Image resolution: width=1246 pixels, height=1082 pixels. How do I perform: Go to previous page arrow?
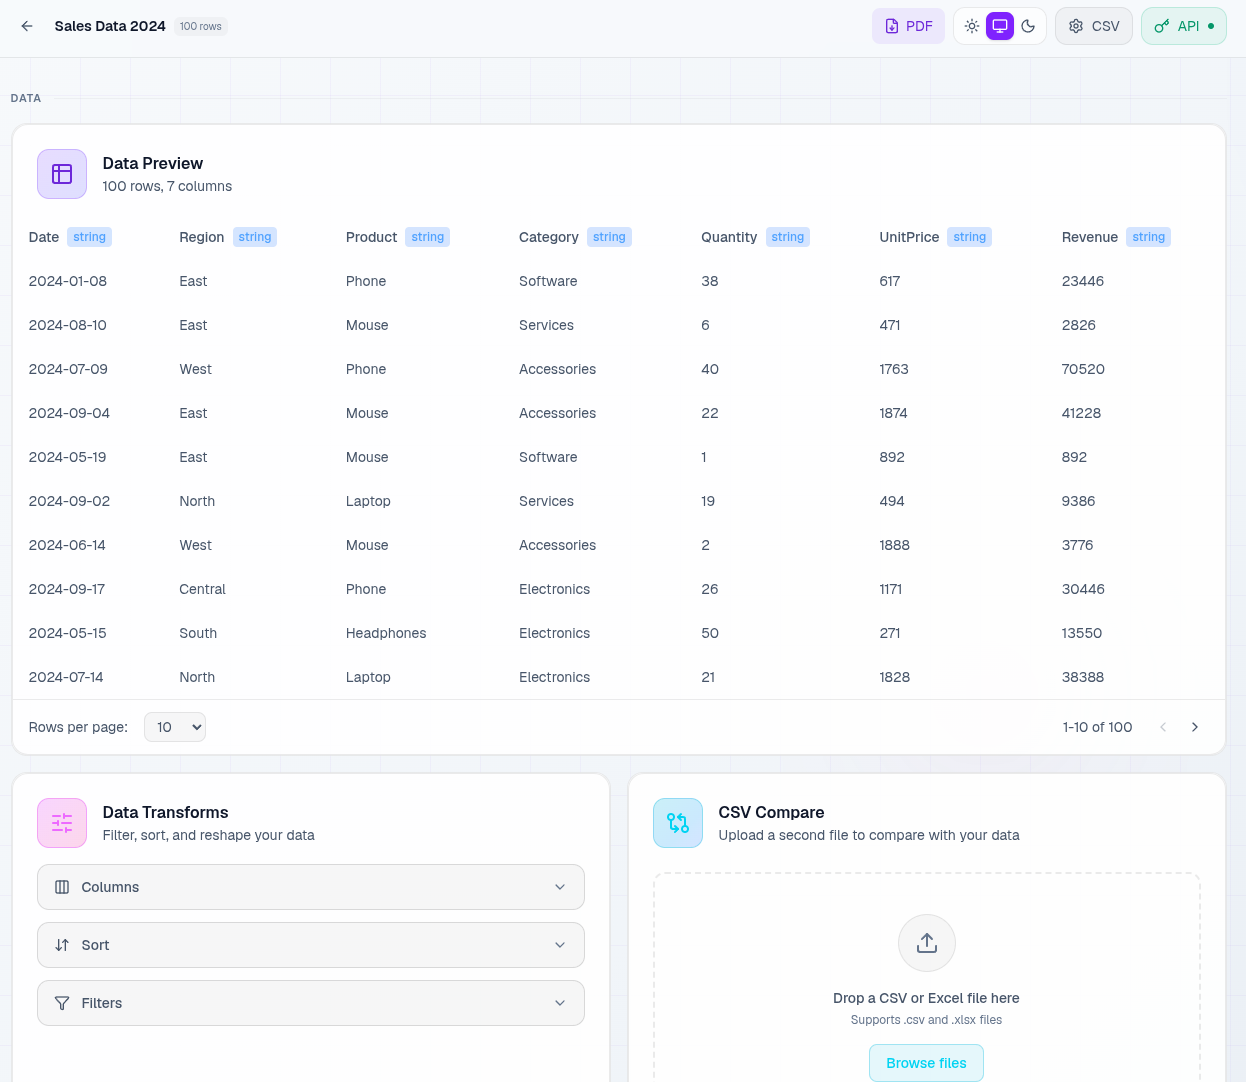1163,727
